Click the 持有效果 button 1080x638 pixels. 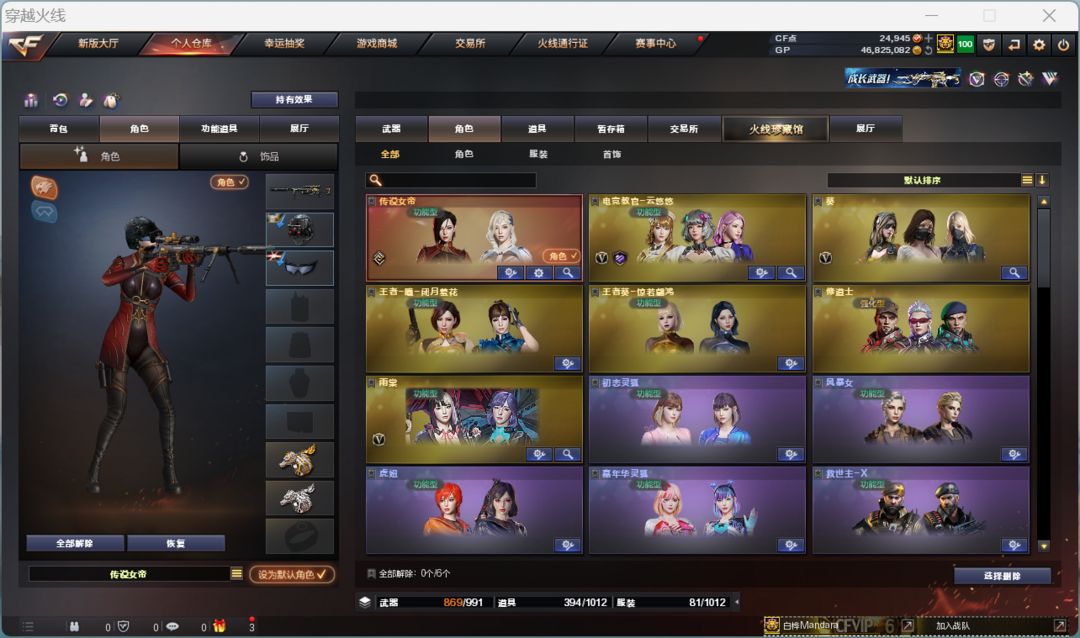coord(294,99)
